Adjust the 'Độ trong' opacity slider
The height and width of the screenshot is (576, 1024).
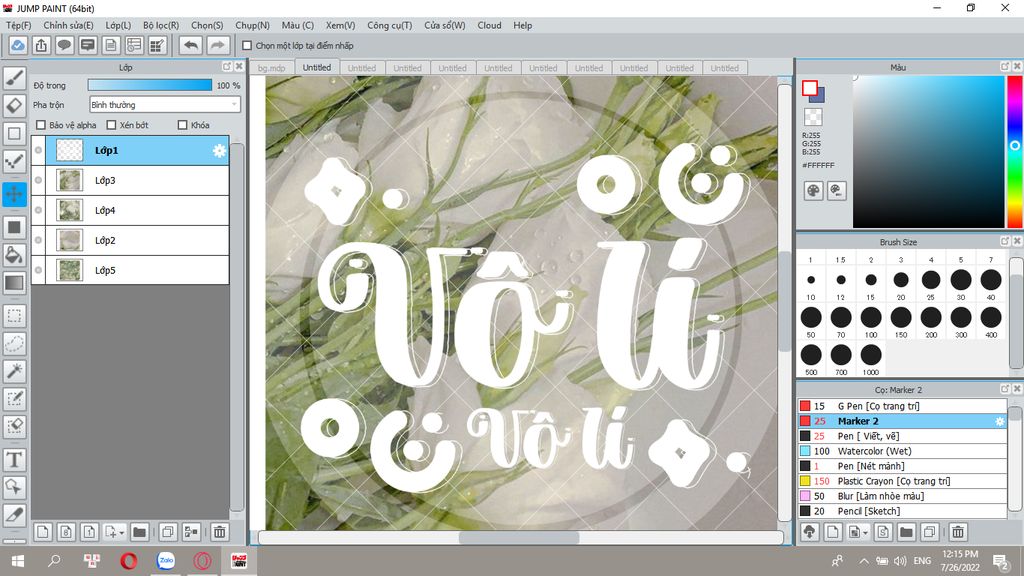tap(150, 85)
